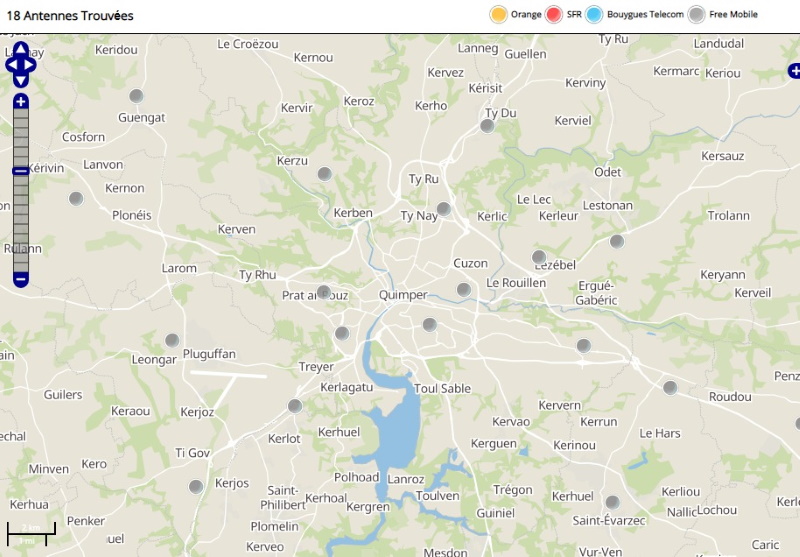Image resolution: width=800 pixels, height=557 pixels.
Task: Toggle the SFR operator filter
Action: point(554,15)
